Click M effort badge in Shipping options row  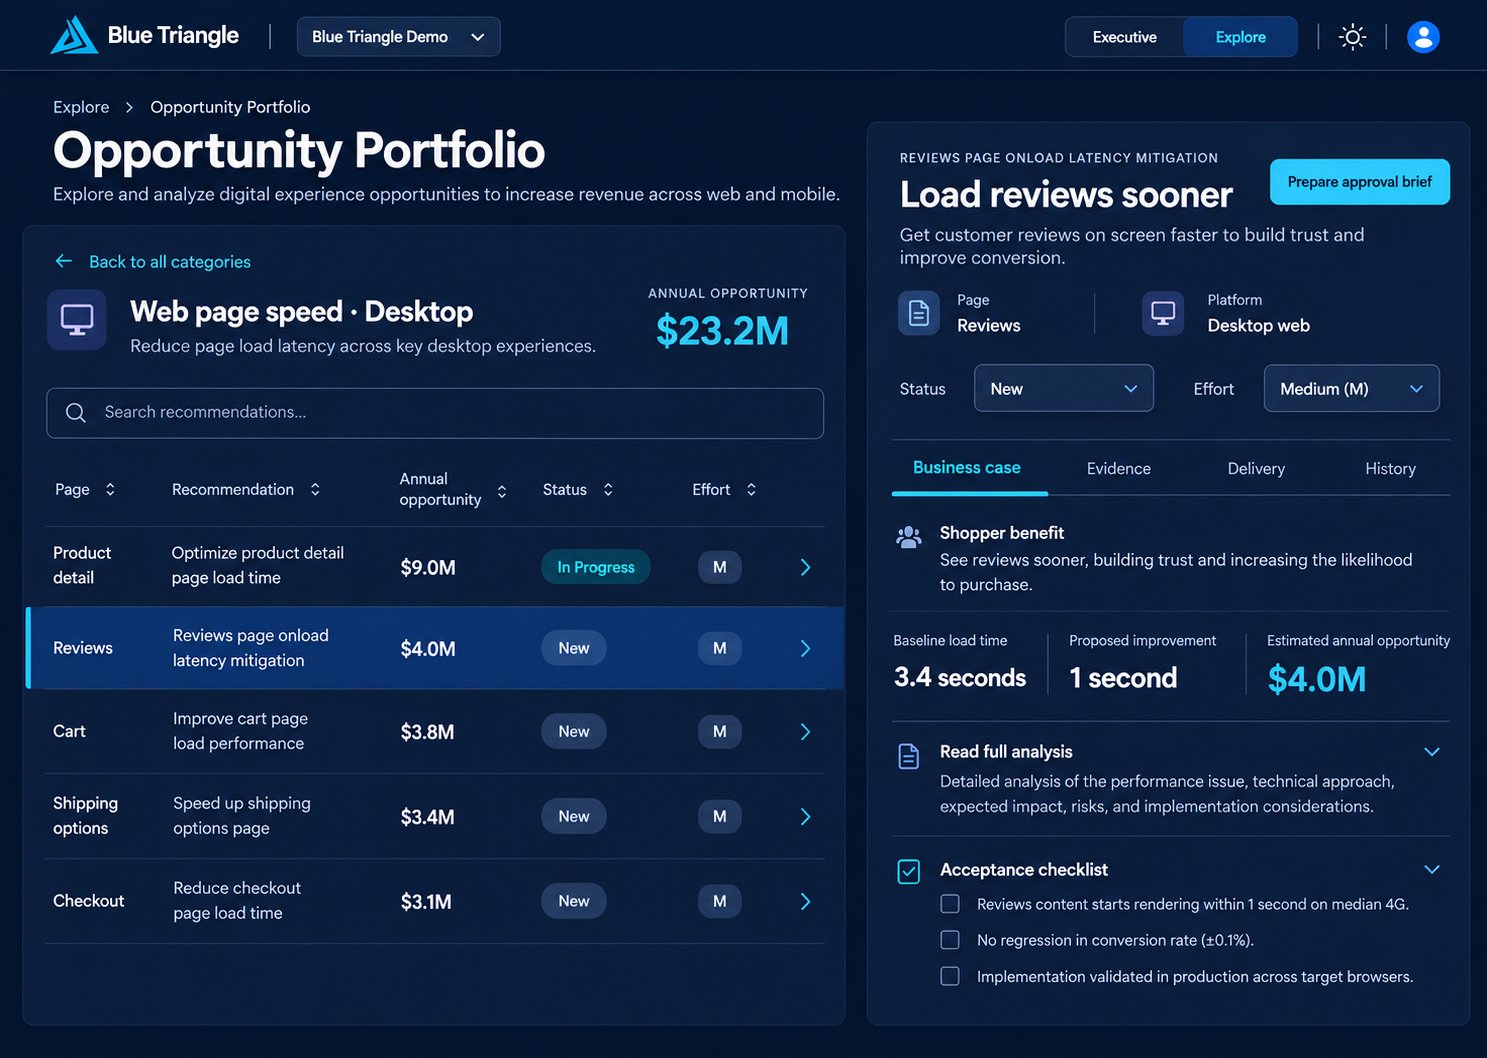720,817
